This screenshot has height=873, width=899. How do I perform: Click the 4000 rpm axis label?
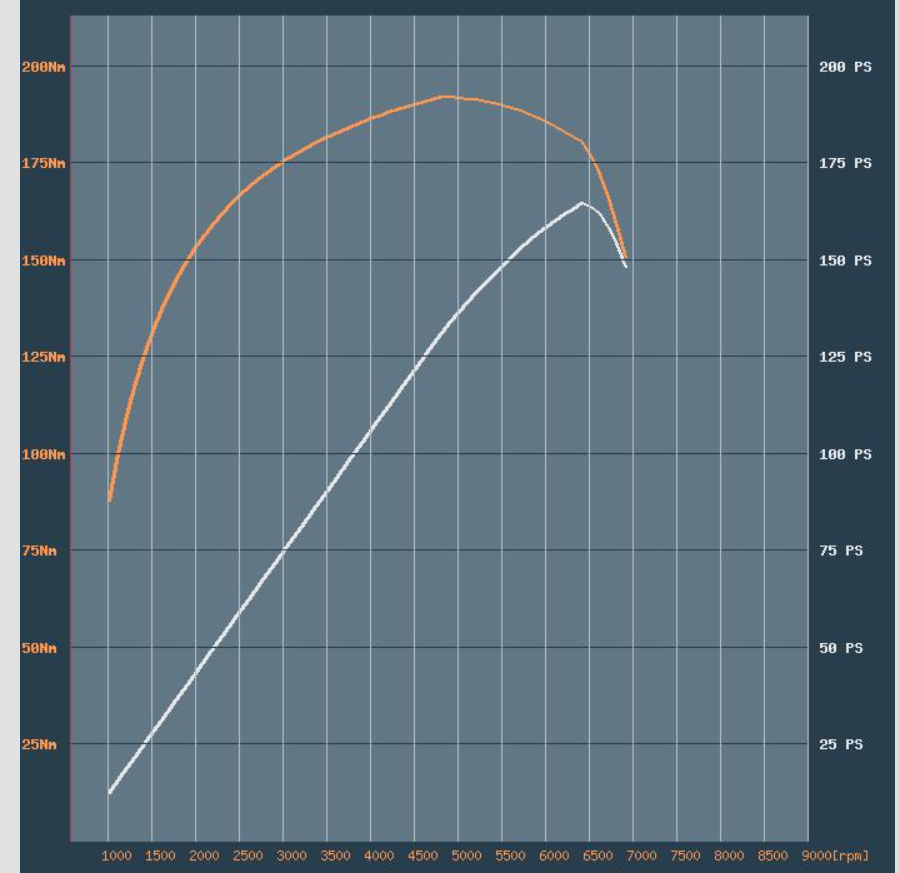[379, 856]
